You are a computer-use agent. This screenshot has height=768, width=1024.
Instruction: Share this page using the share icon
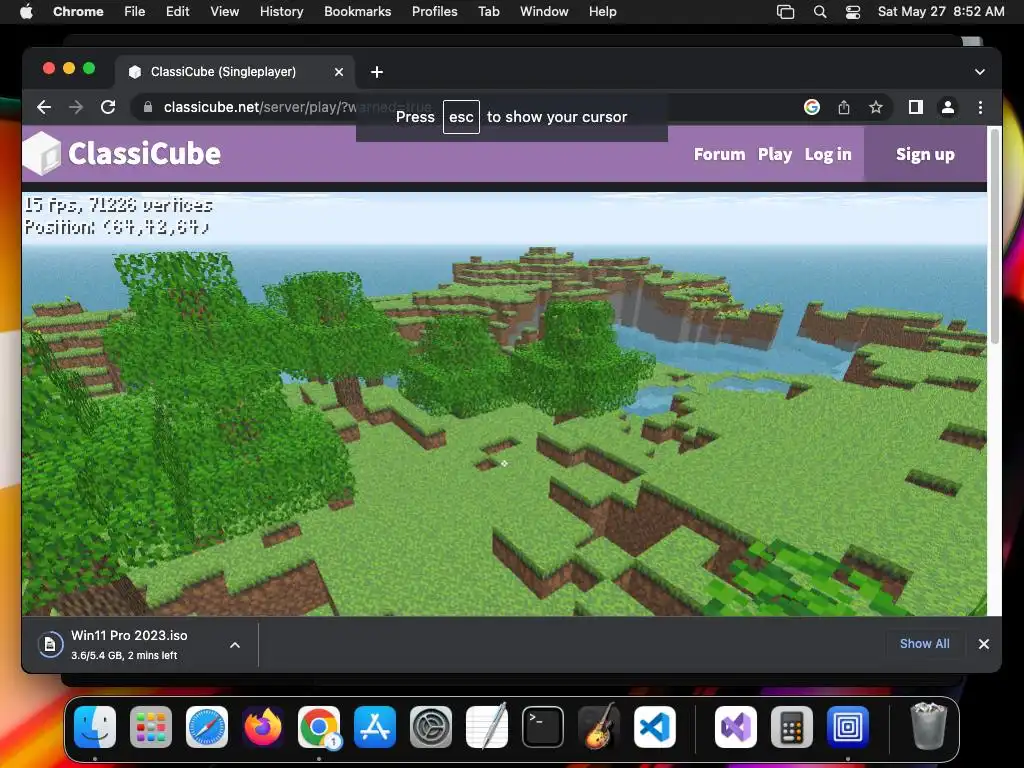[844, 107]
